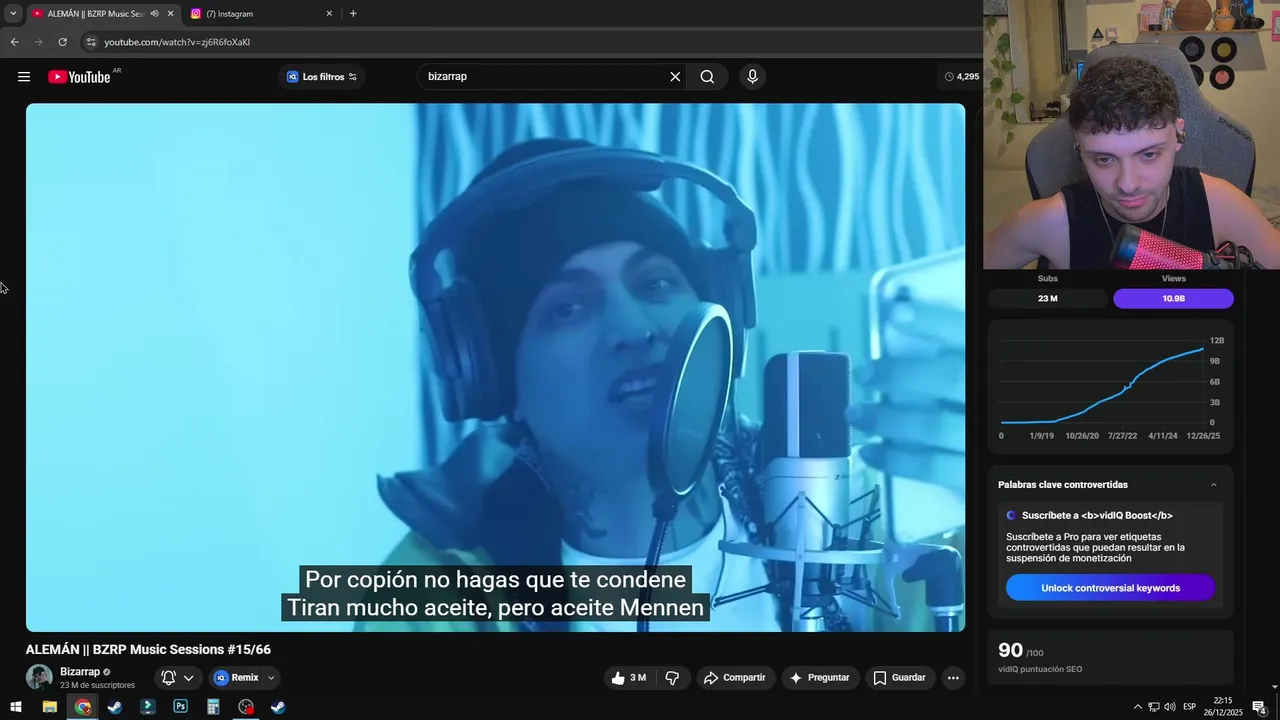Click video title ALEMÁN BZRP Music Sessions
The height and width of the screenshot is (720, 1280).
click(x=148, y=650)
